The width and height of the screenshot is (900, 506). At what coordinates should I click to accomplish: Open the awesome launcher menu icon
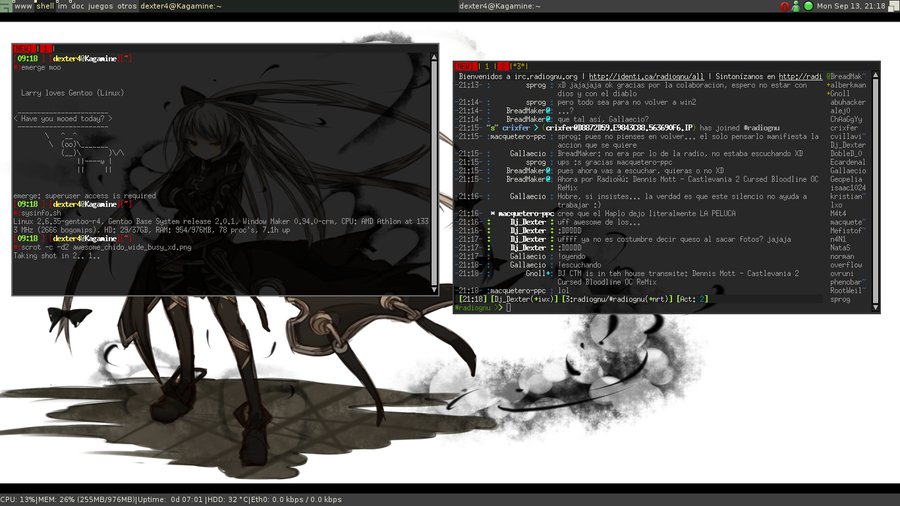6,6
